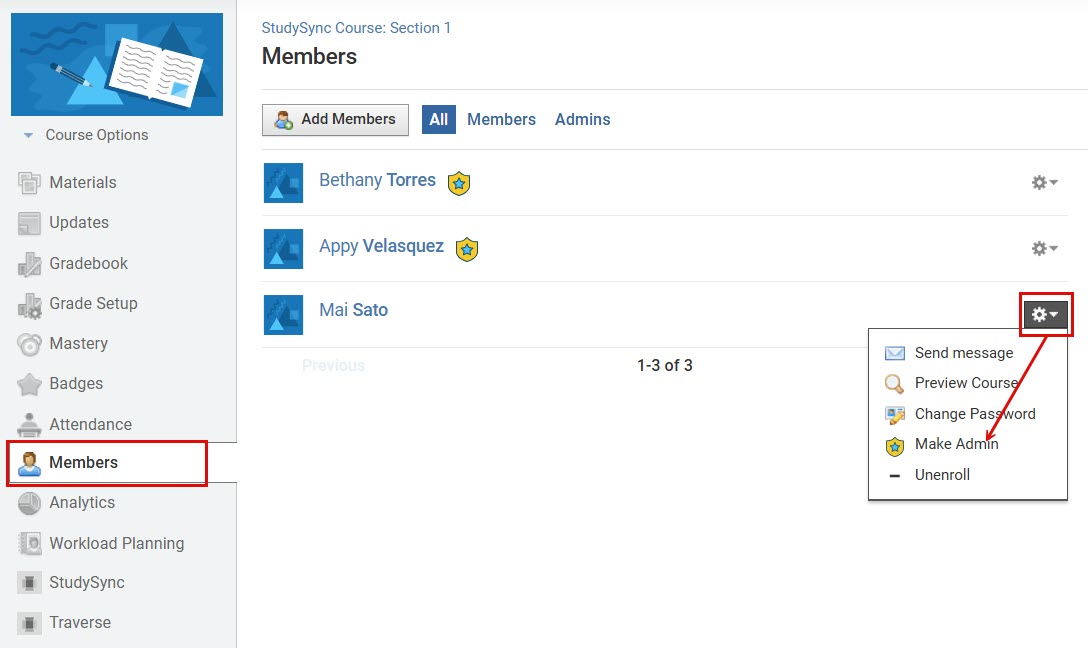Open the StudySync Course: Section 1 link
The image size is (1088, 648).
click(356, 28)
